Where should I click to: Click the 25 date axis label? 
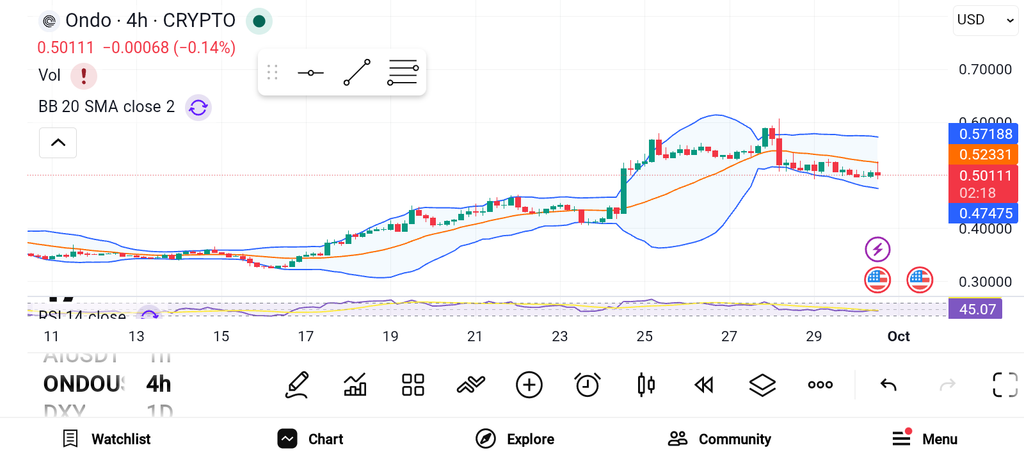pyautogui.click(x=645, y=337)
